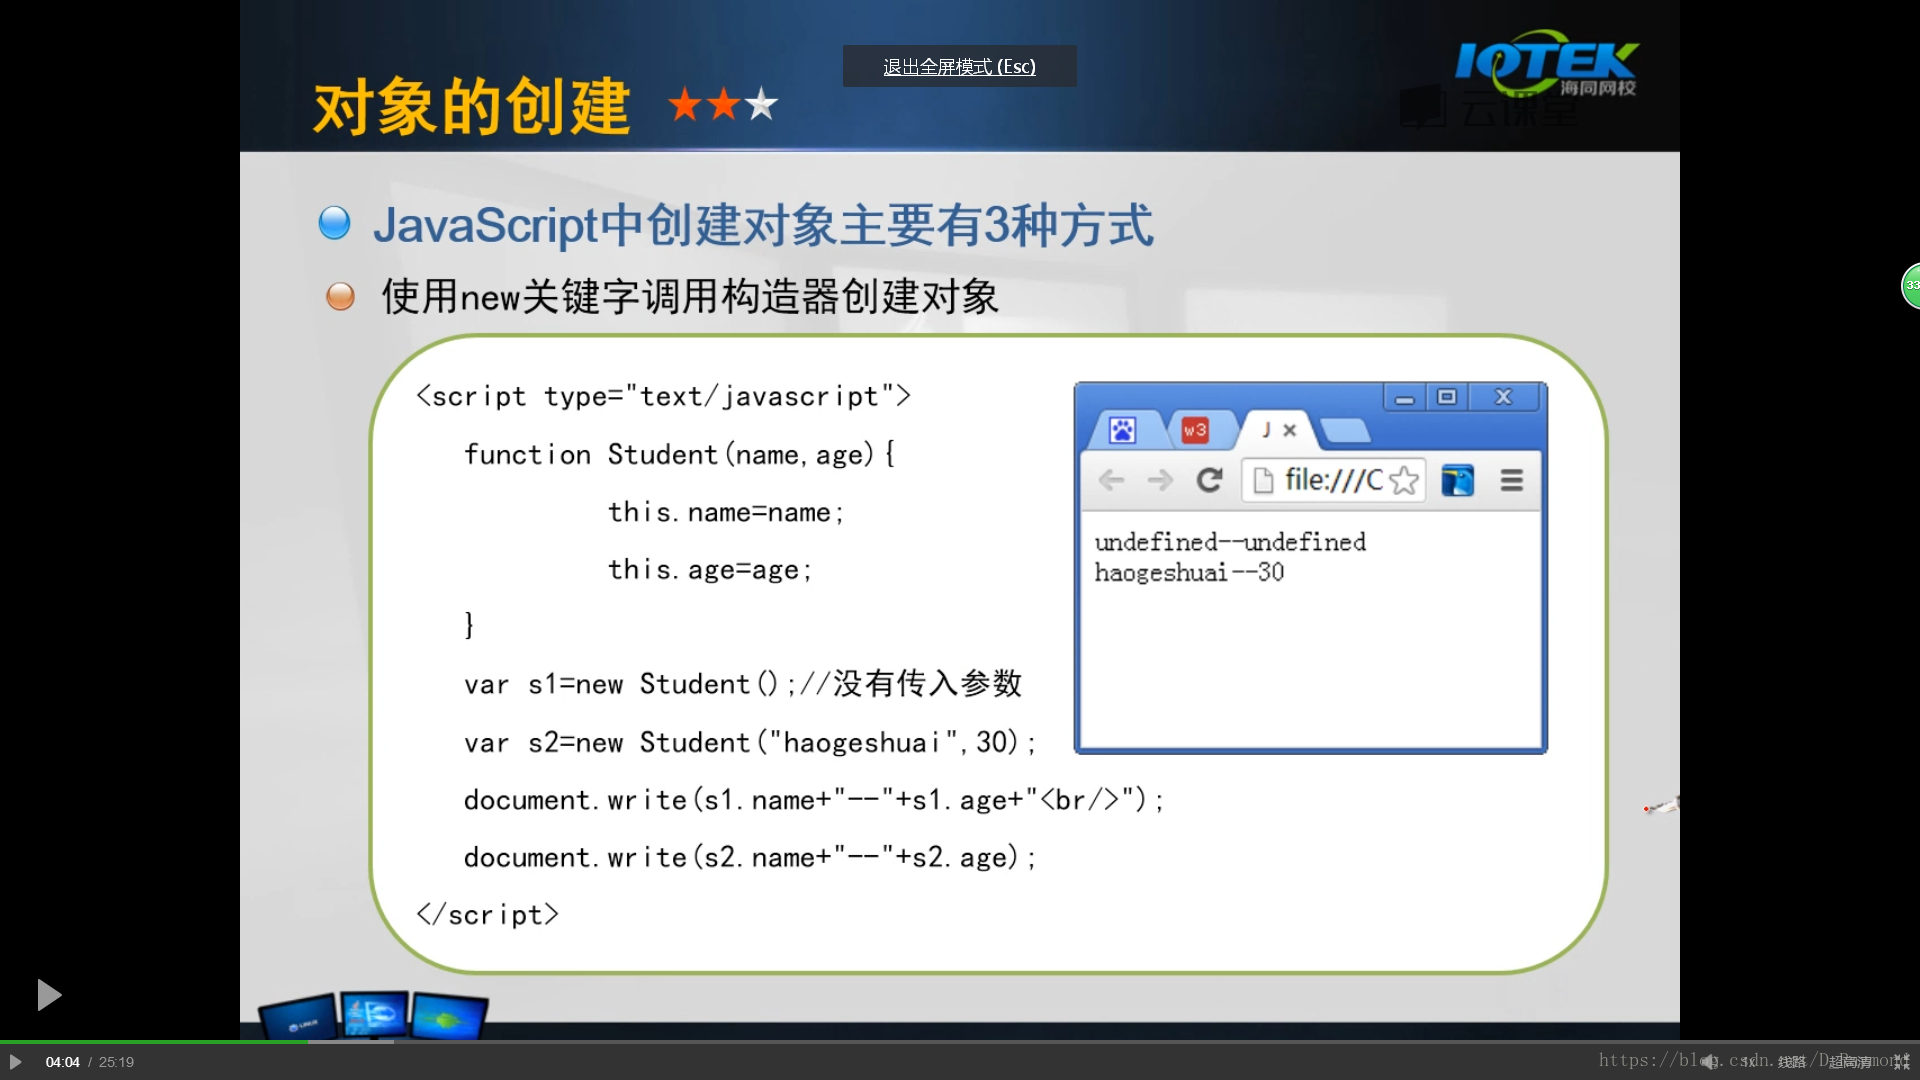Click heading JavaScript中创建对象主要有3种方式
The width and height of the screenshot is (1920, 1080).
coord(763,225)
